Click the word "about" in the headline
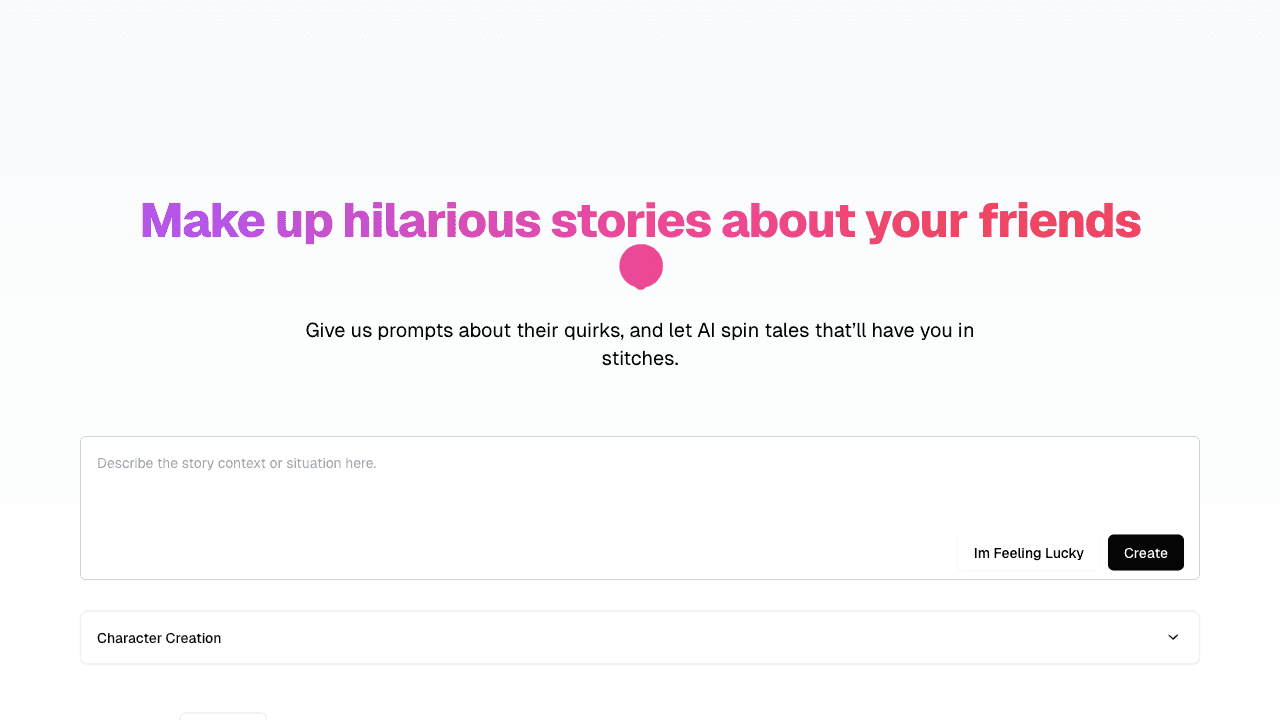1280x720 pixels. (788, 221)
